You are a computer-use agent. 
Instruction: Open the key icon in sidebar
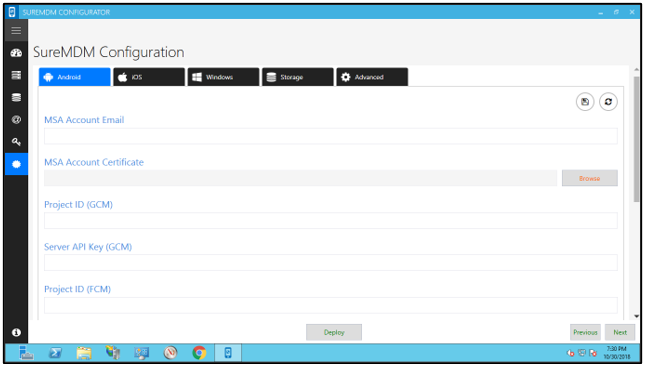16,142
